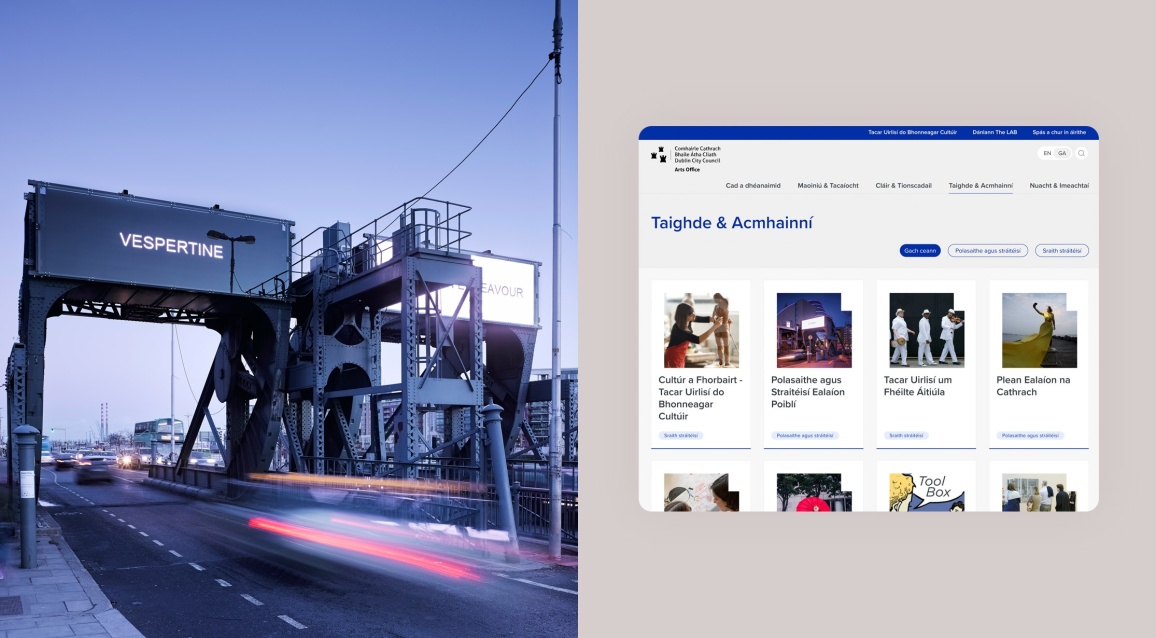Select the GA language option
Screen dimensions: 1156x638
(x=1061, y=153)
